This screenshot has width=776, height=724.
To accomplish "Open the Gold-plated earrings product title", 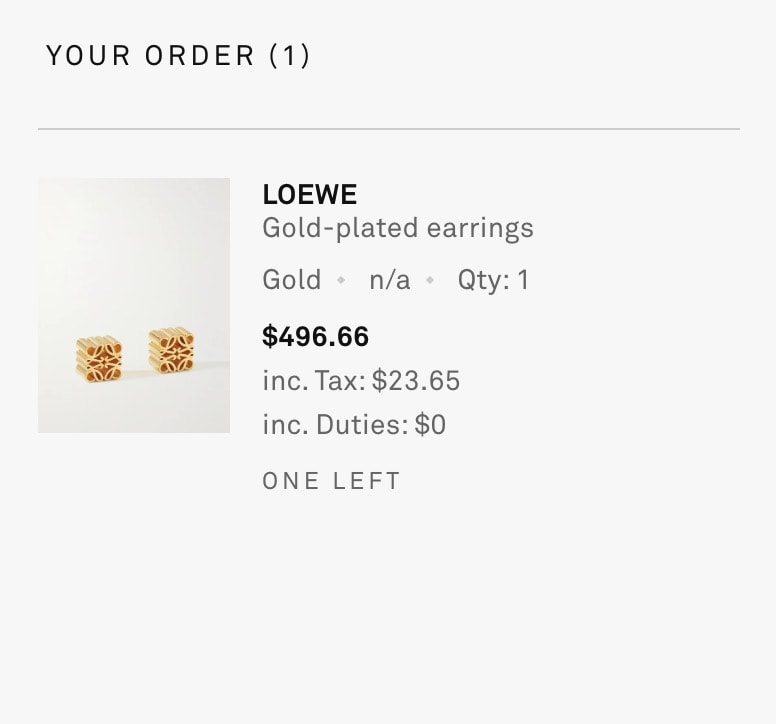I will tap(397, 228).
